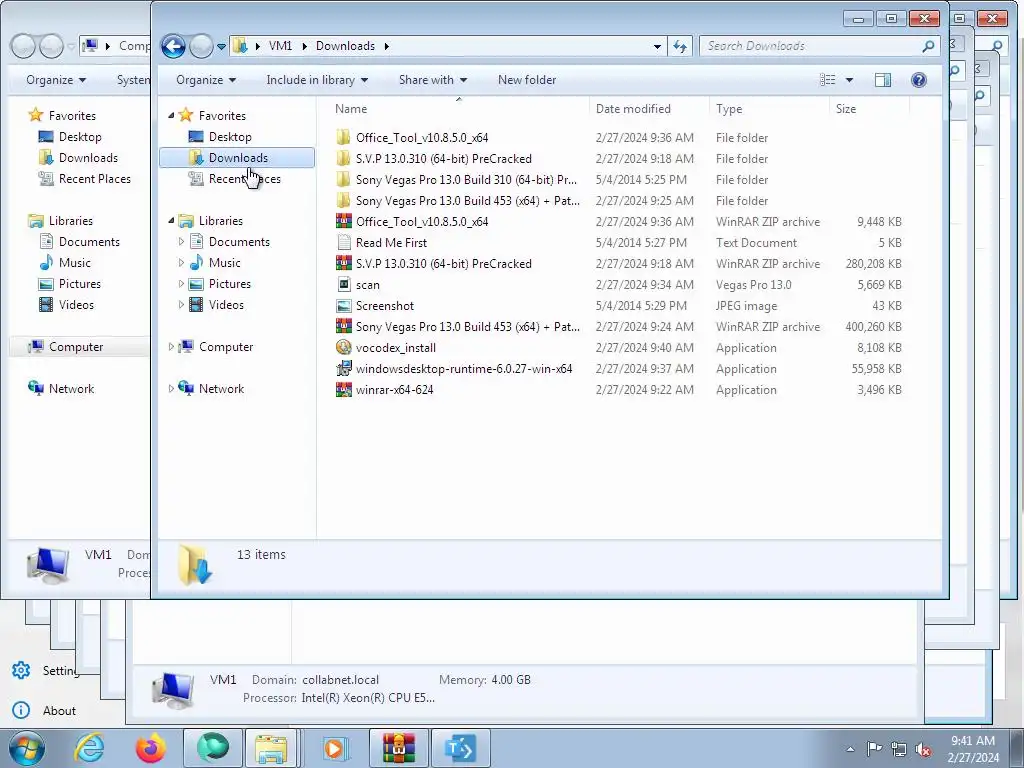Open Internet Explorer from the taskbar

click(x=89, y=748)
